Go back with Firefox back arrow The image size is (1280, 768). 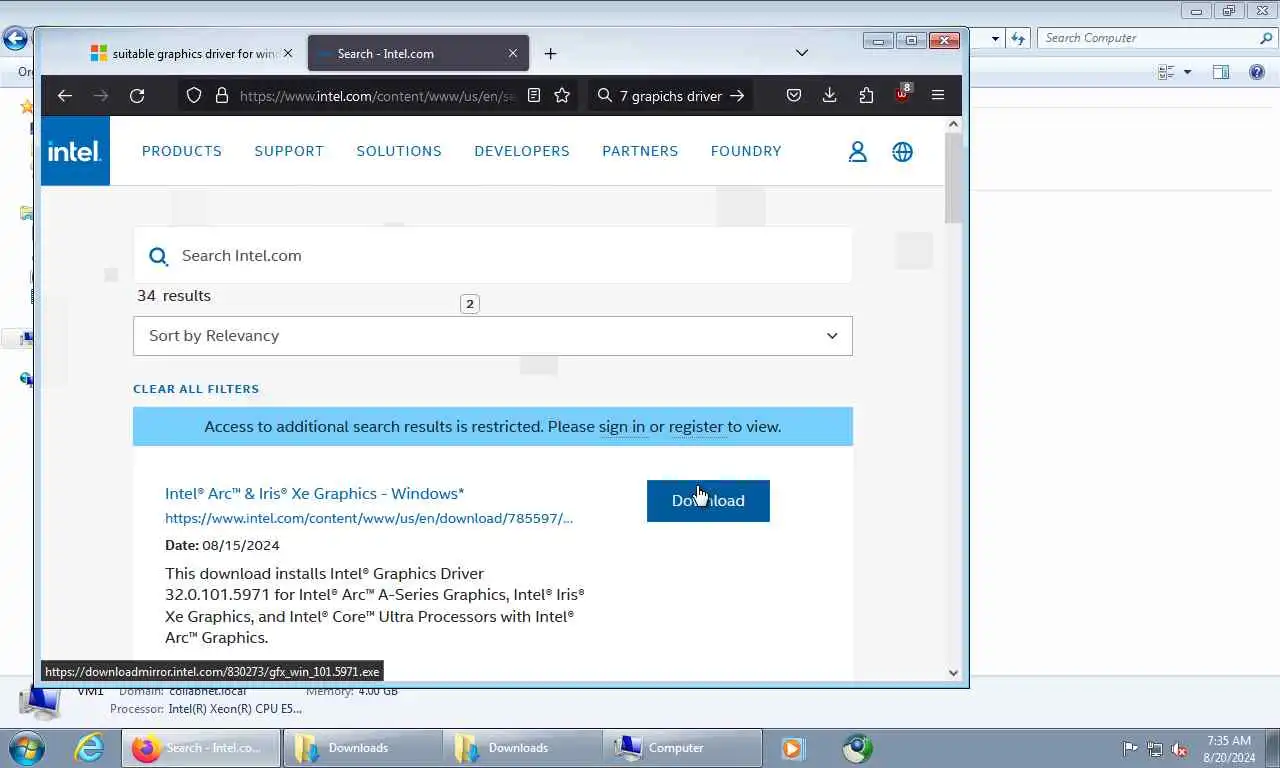(65, 96)
